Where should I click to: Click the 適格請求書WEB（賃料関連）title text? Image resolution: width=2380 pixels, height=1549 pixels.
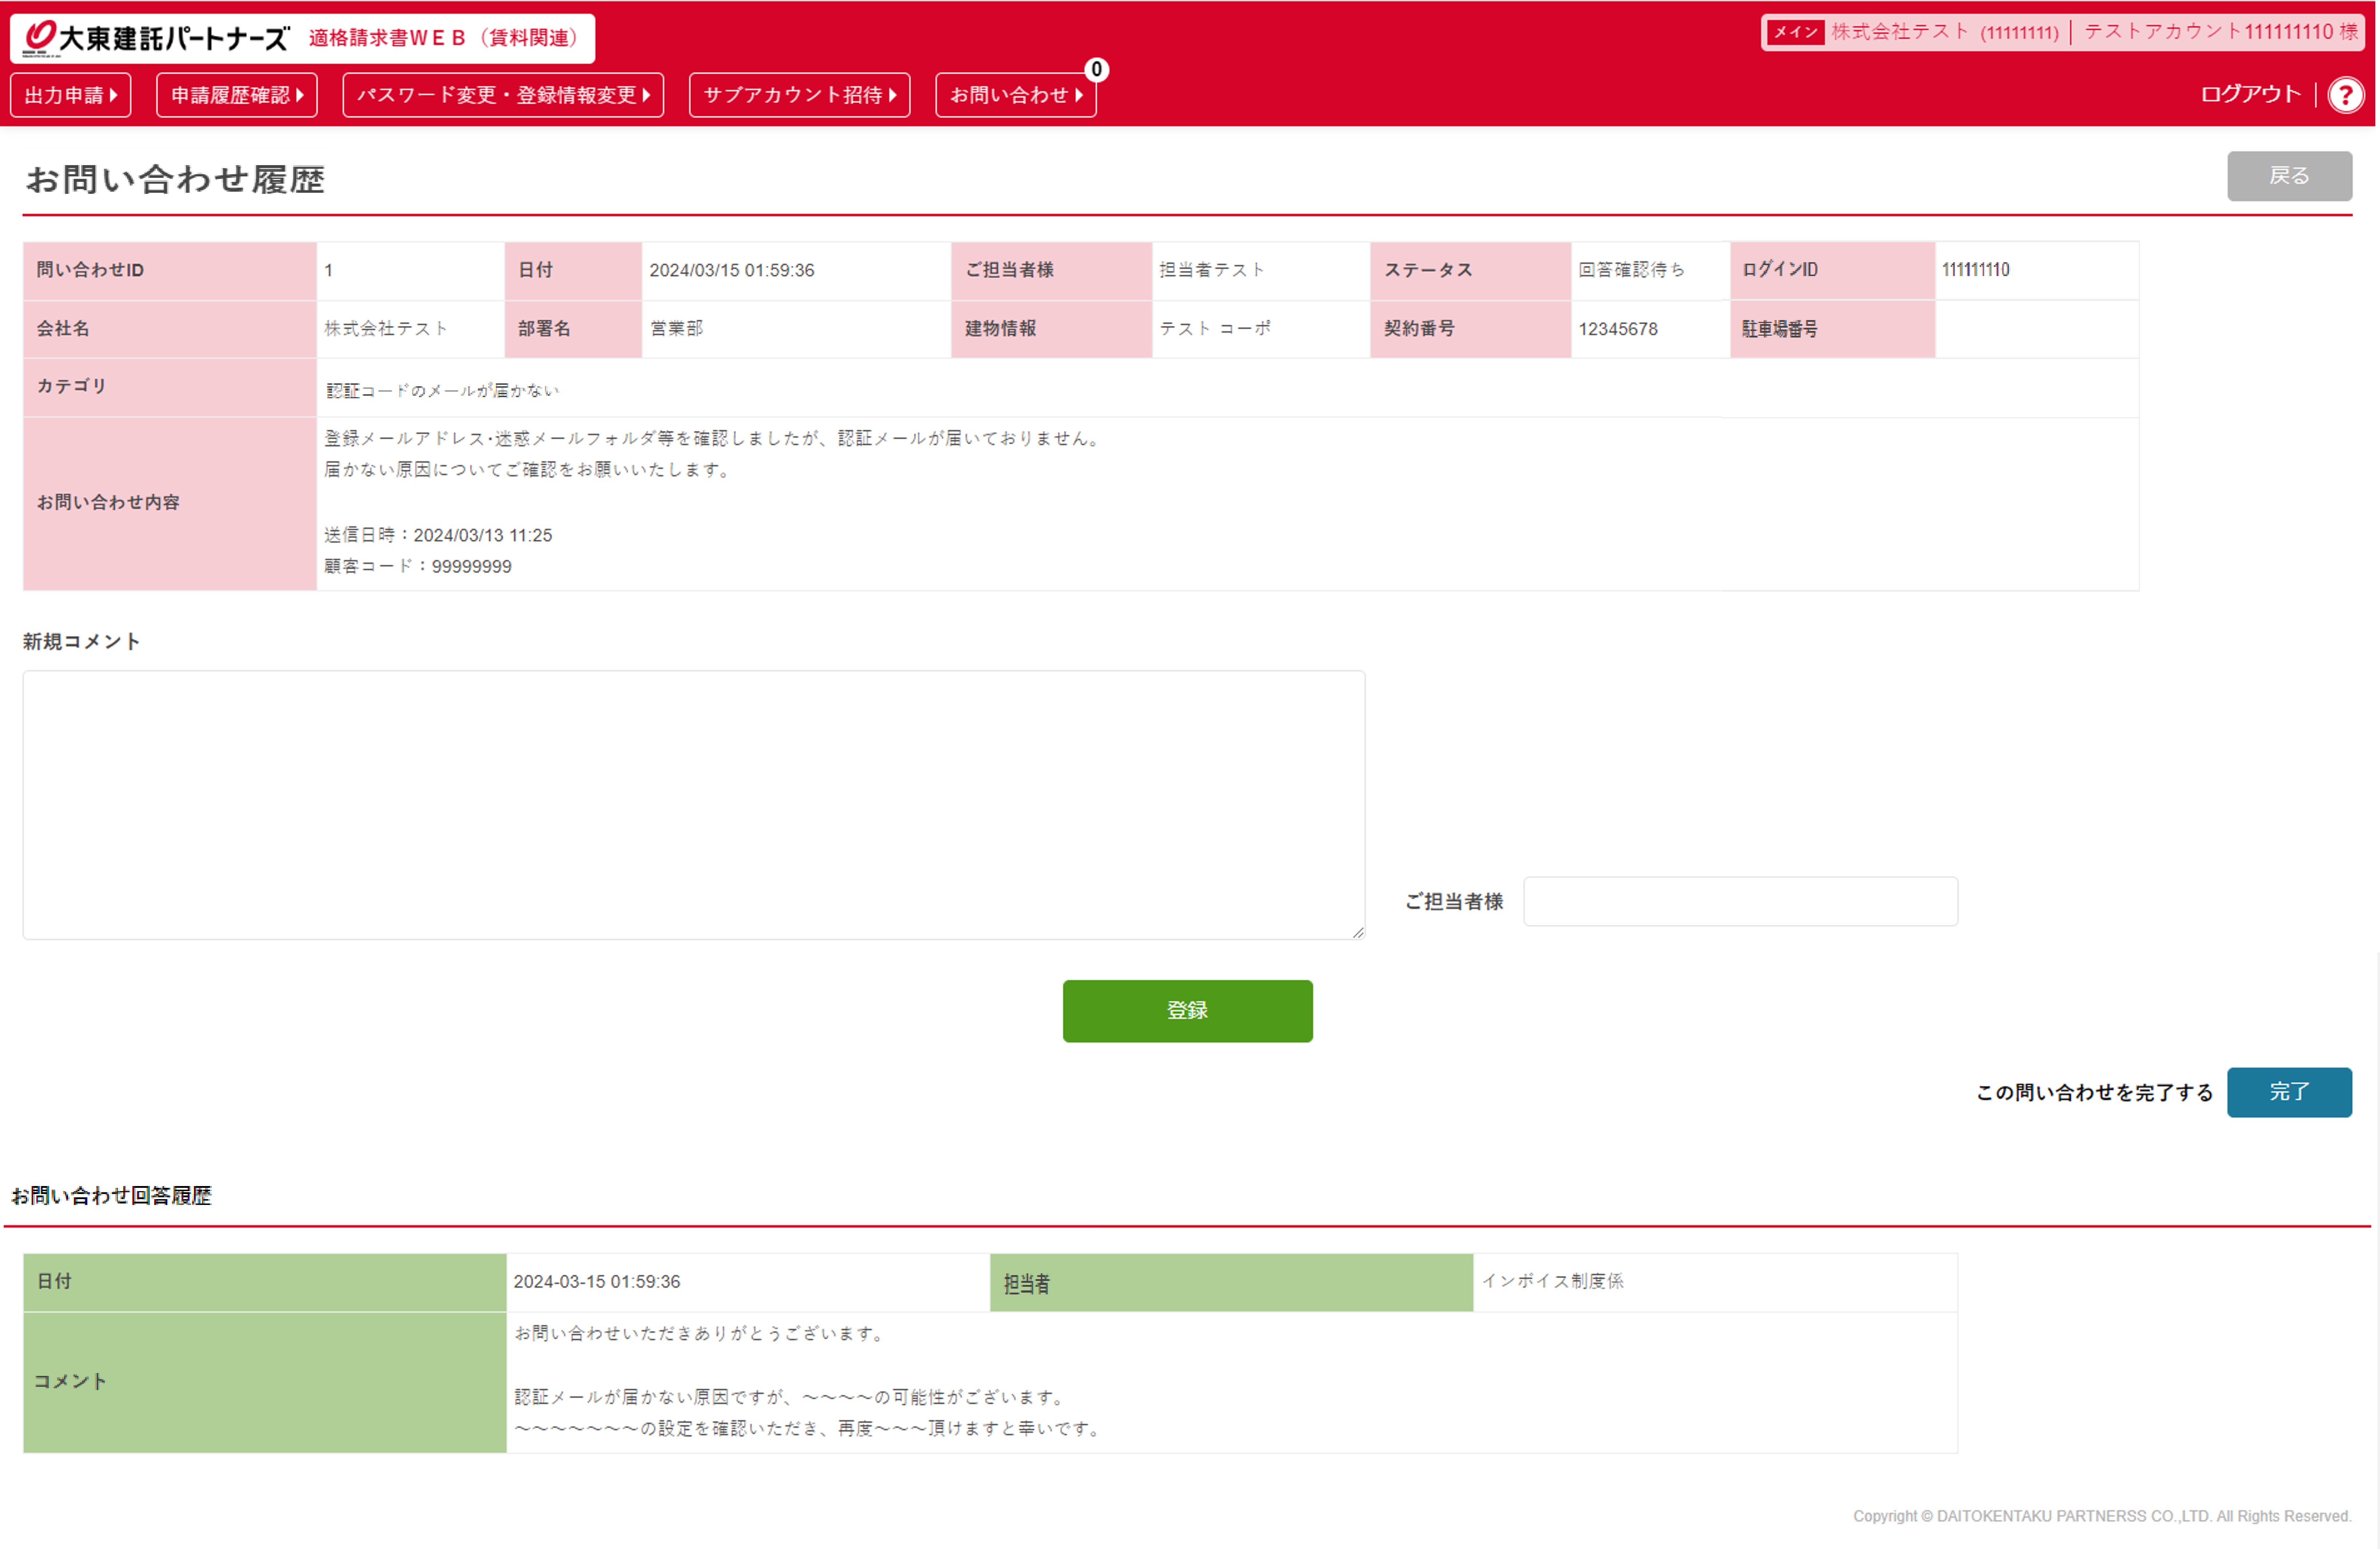tap(443, 38)
